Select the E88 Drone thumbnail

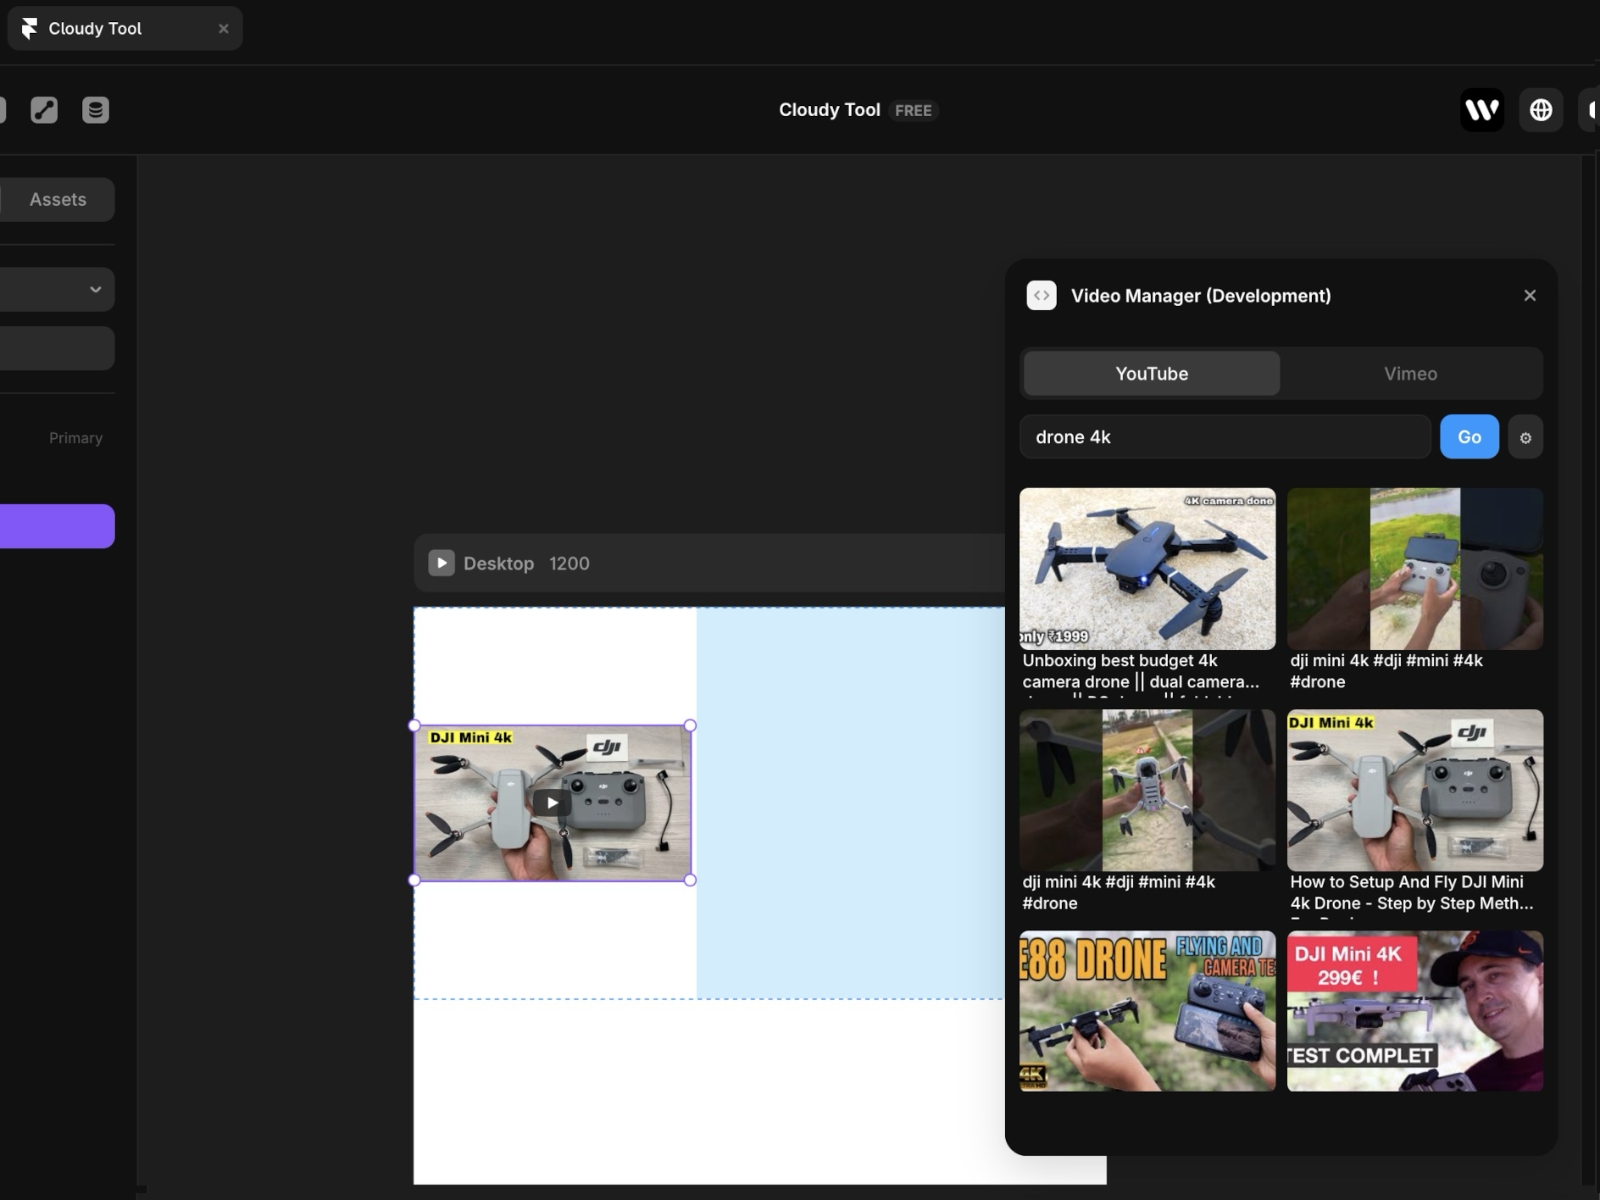point(1147,1011)
